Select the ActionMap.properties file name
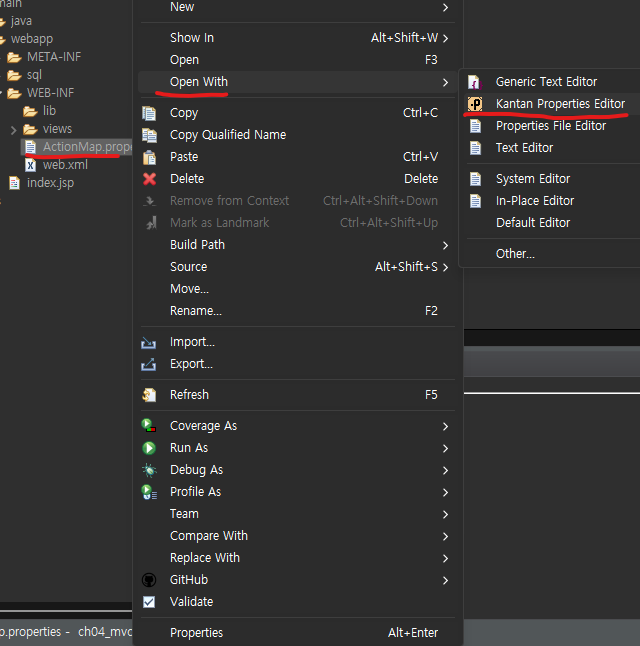Image resolution: width=640 pixels, height=646 pixels. tap(87, 147)
